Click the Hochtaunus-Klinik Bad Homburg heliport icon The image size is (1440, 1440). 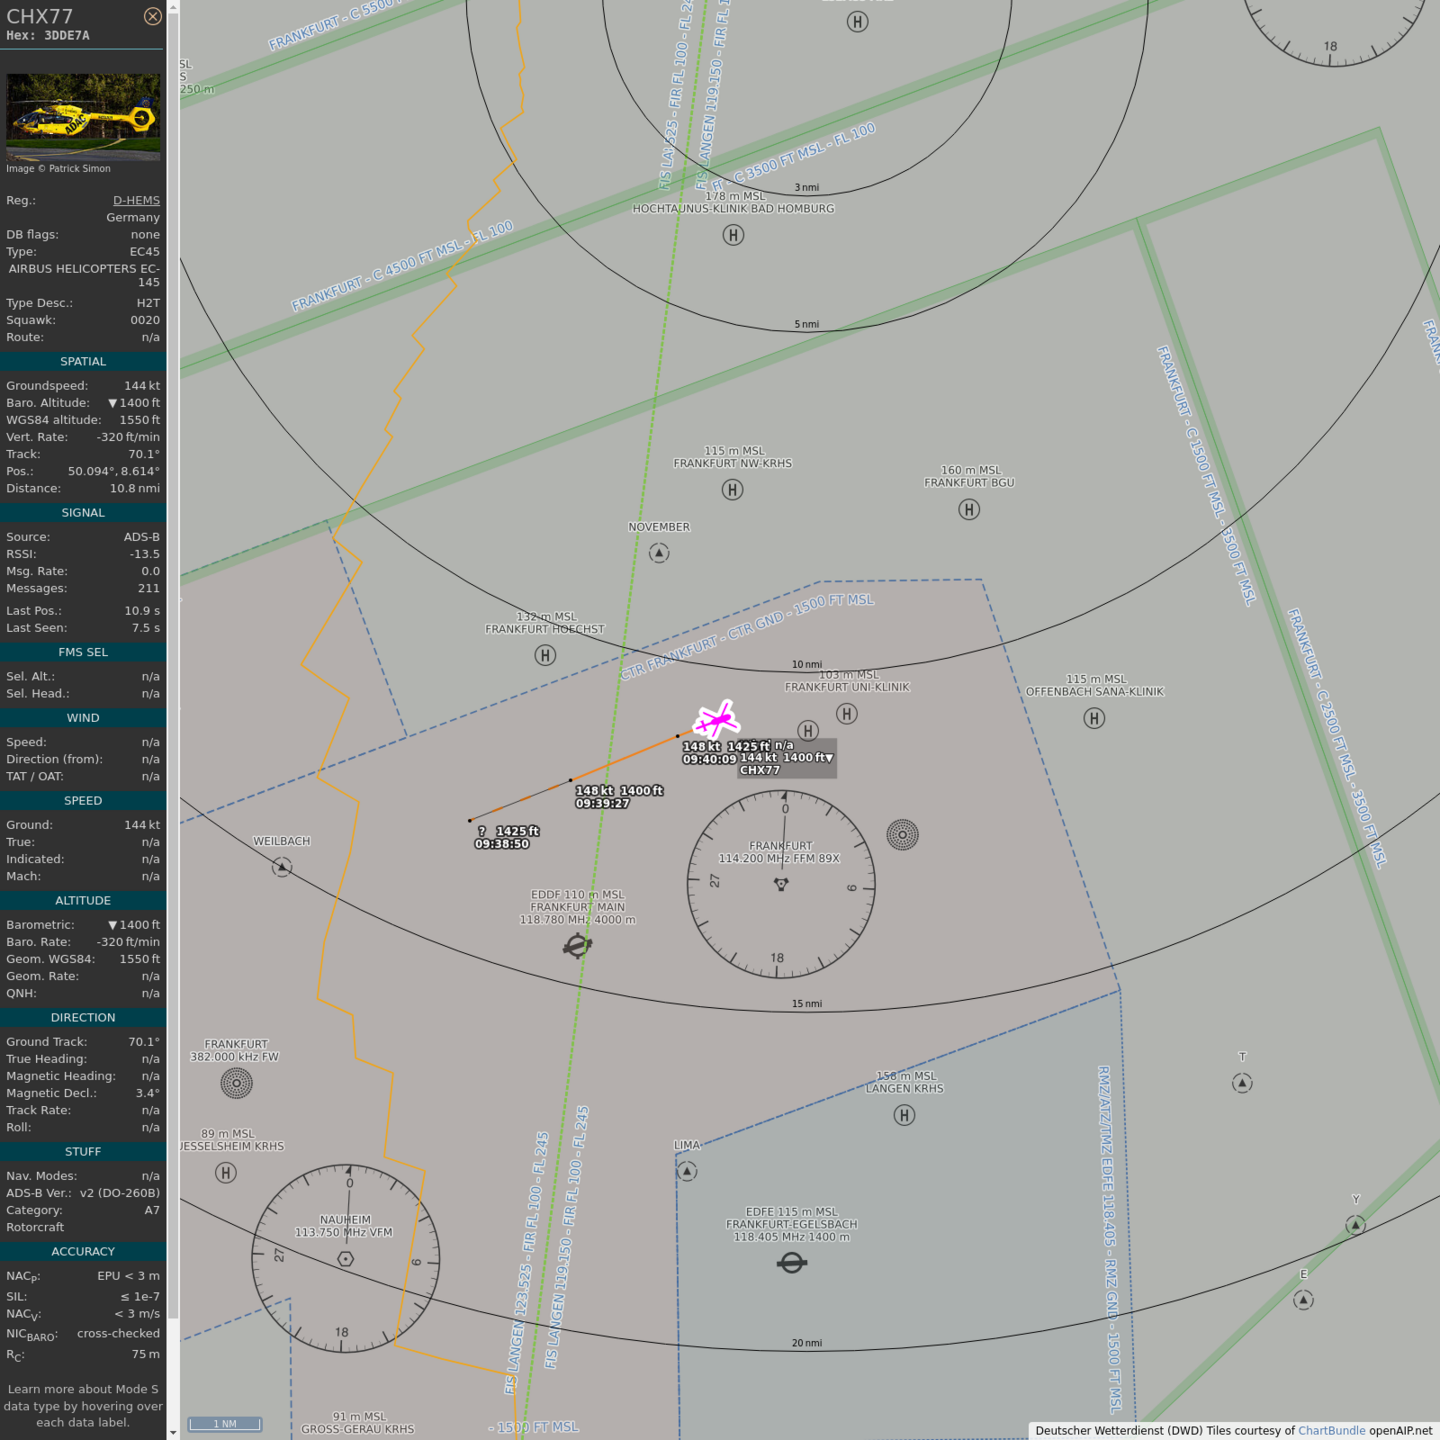(733, 235)
